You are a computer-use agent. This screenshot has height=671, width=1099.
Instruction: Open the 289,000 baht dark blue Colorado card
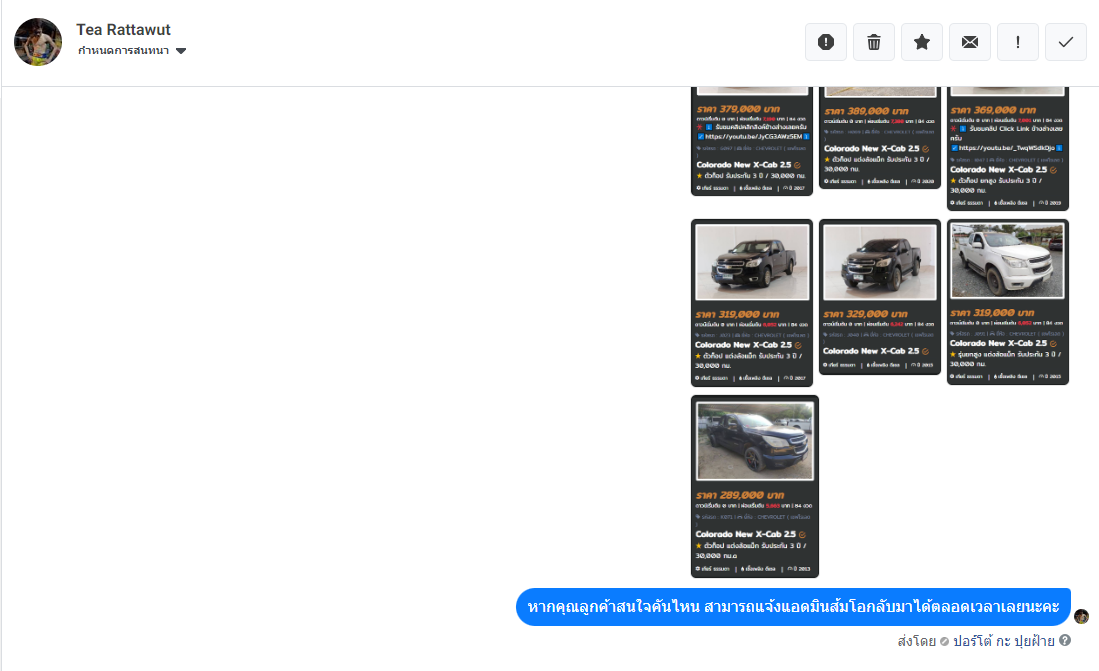tap(755, 486)
